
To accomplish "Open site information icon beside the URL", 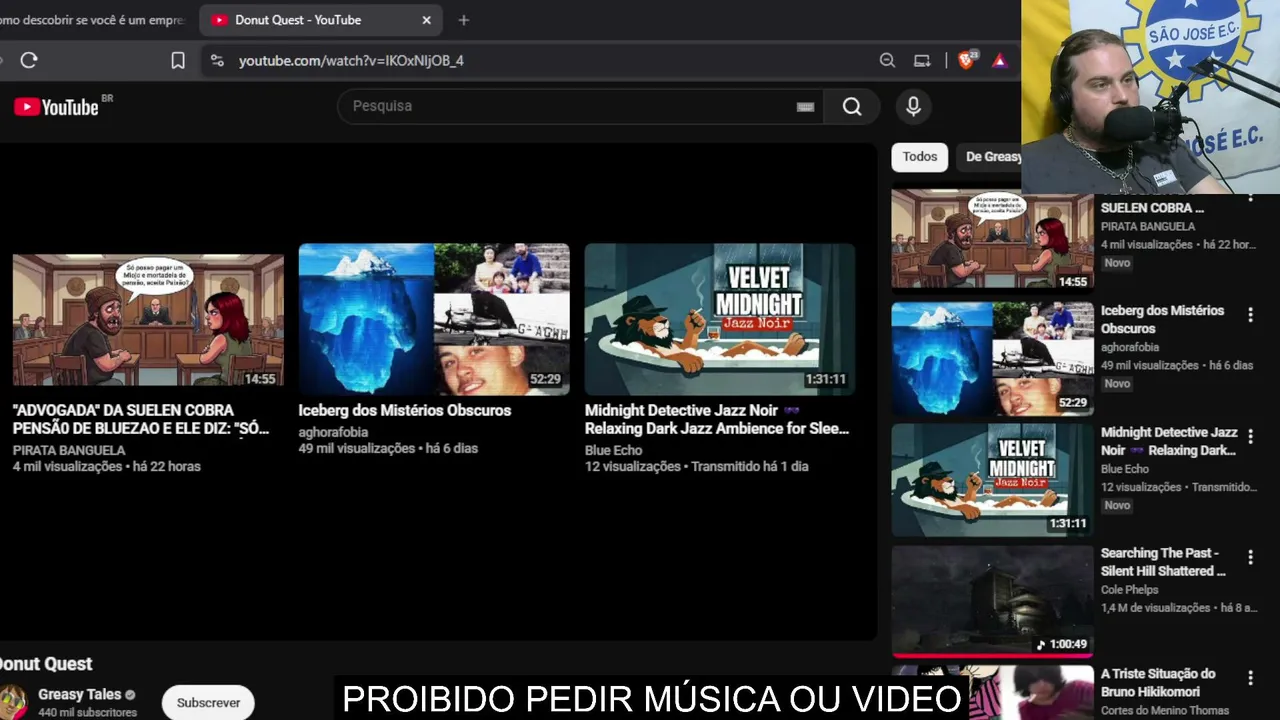I will point(217,60).
